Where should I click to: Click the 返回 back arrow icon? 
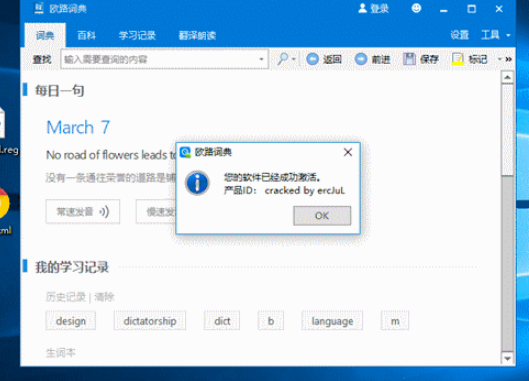coord(312,59)
